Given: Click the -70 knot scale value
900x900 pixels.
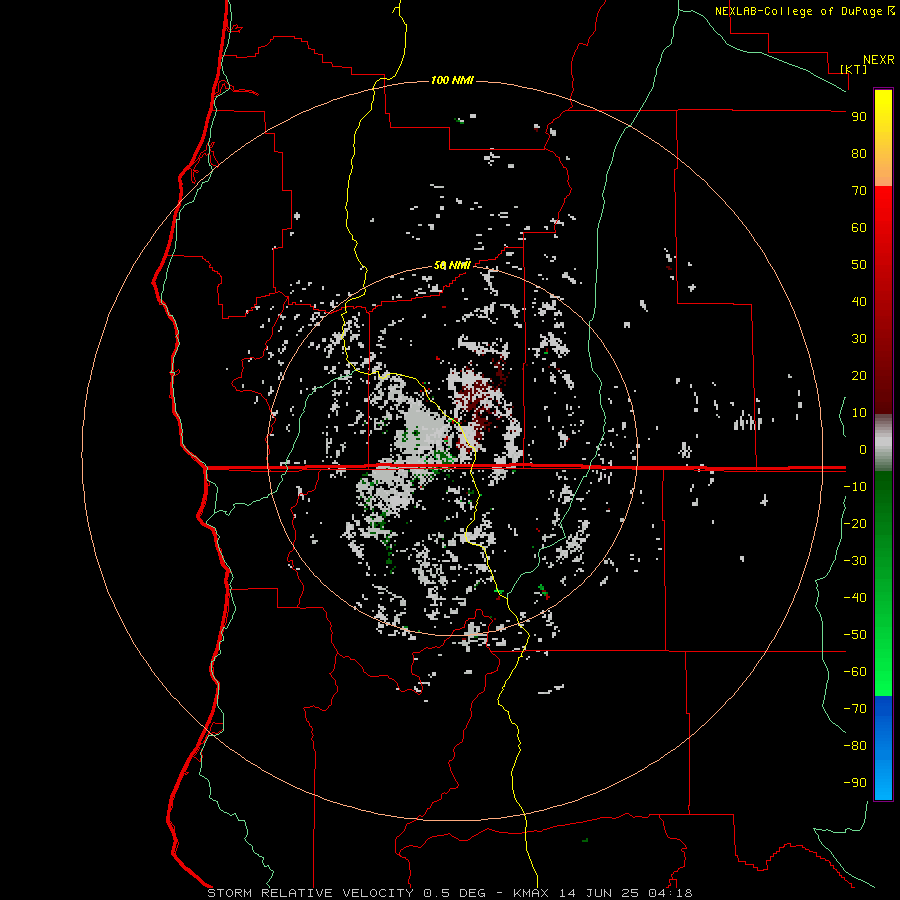Looking at the screenshot, I should coord(855,709).
